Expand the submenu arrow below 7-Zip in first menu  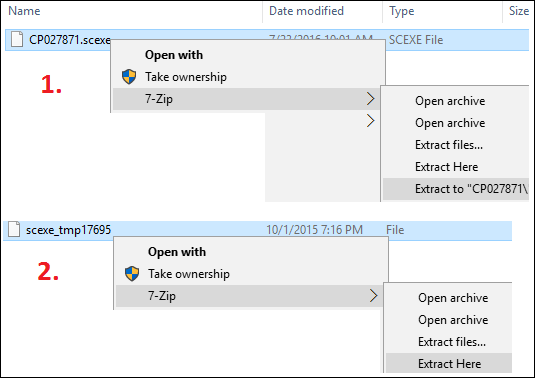pos(371,121)
